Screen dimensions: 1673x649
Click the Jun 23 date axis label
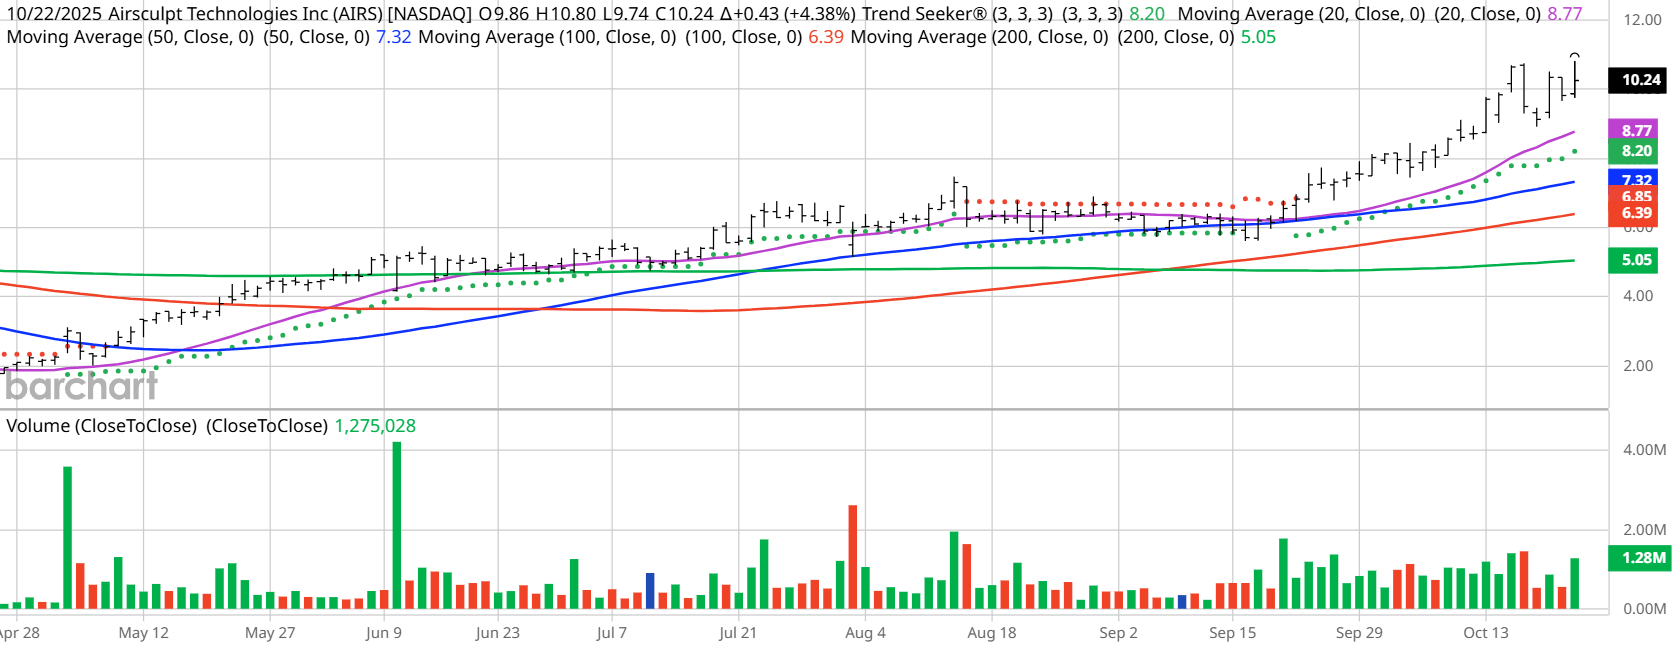(x=498, y=632)
